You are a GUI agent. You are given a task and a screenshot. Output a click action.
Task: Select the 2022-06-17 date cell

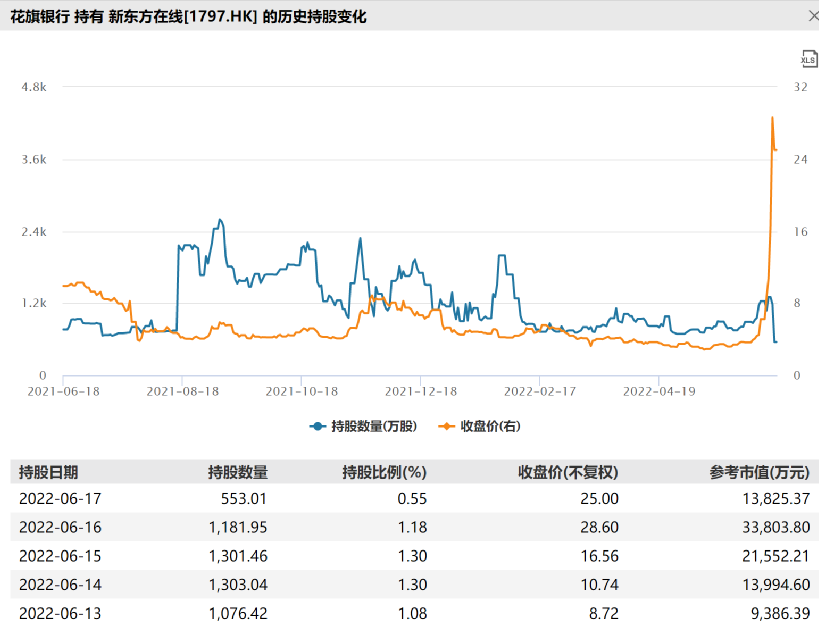60,499
